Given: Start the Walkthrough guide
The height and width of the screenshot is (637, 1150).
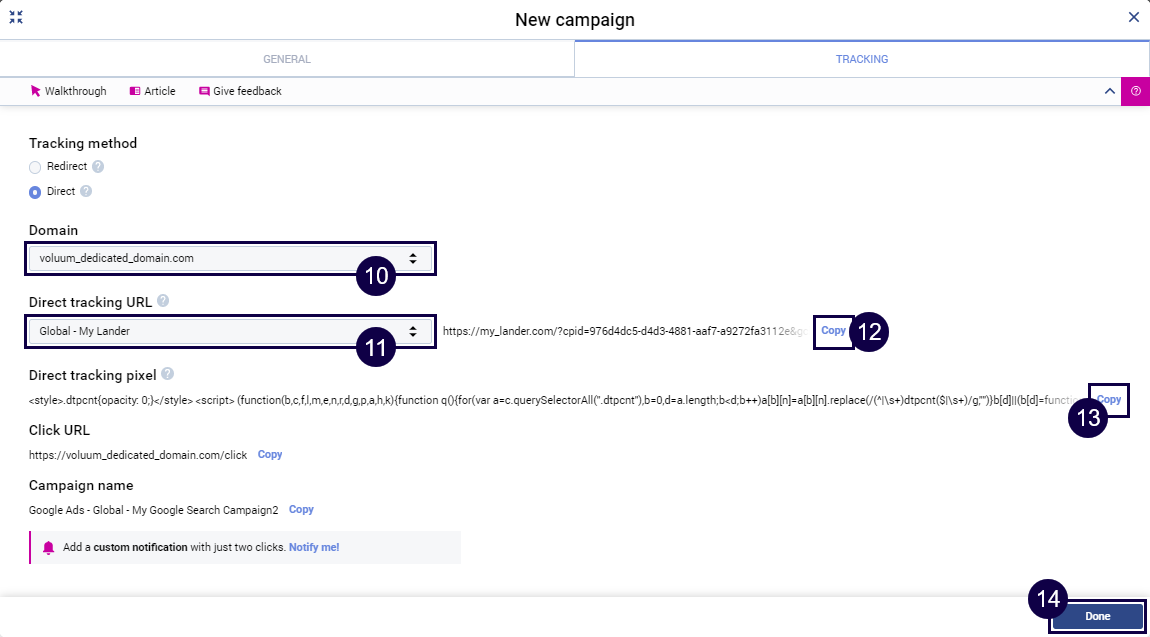Looking at the screenshot, I should 68,91.
